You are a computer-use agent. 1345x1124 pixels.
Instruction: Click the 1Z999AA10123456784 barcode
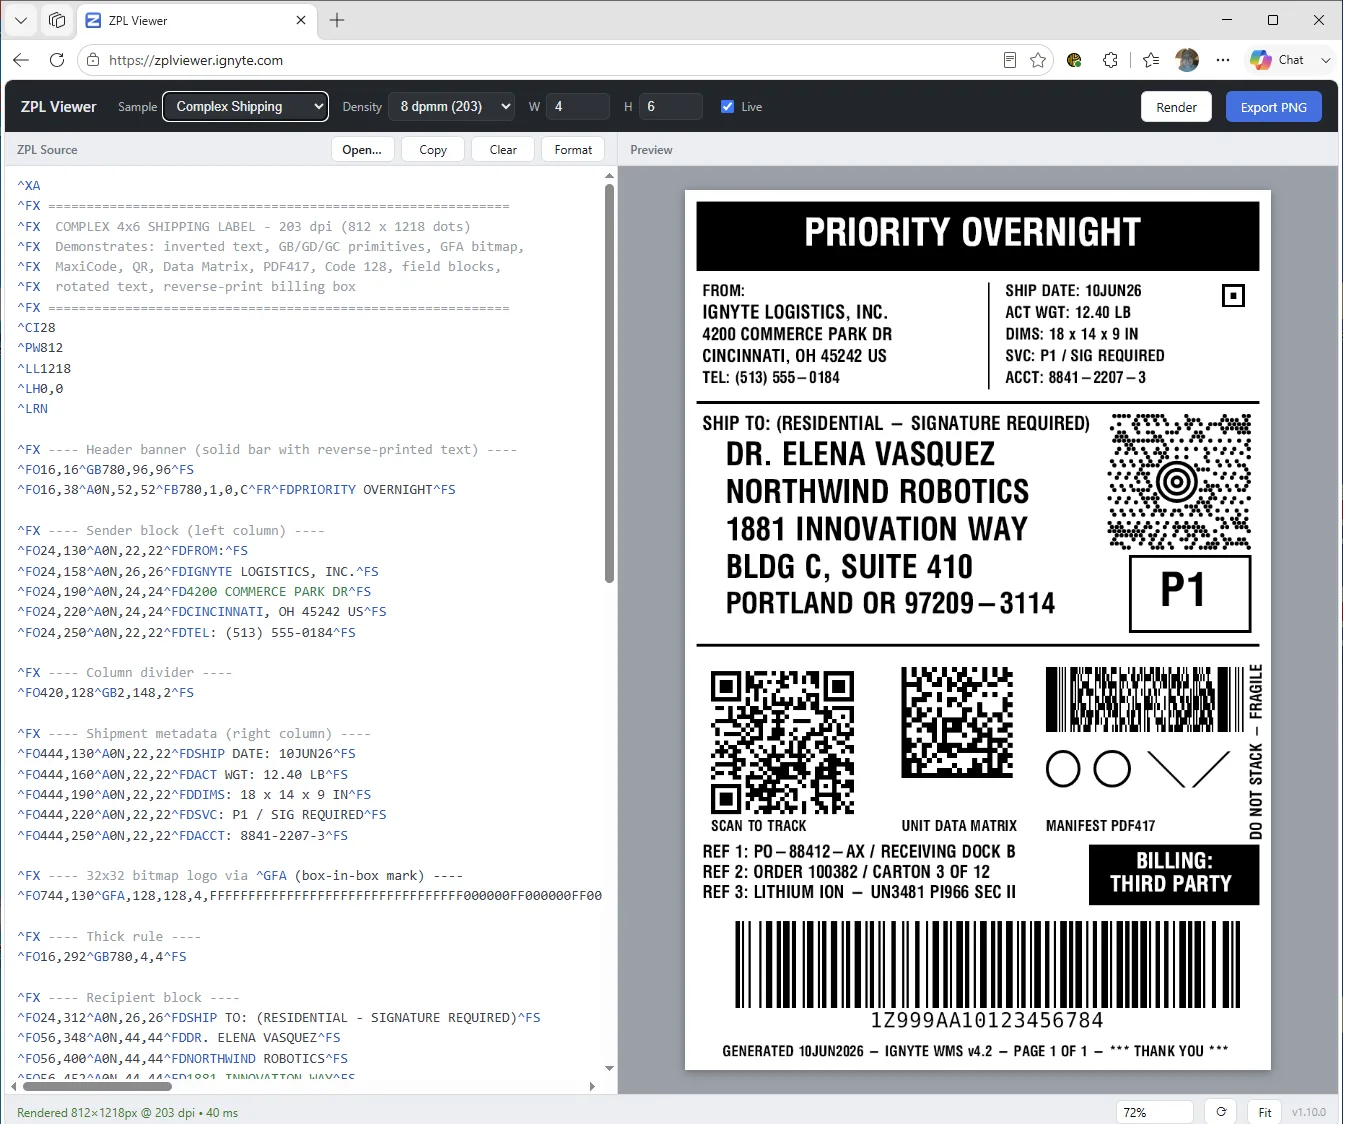click(x=987, y=964)
